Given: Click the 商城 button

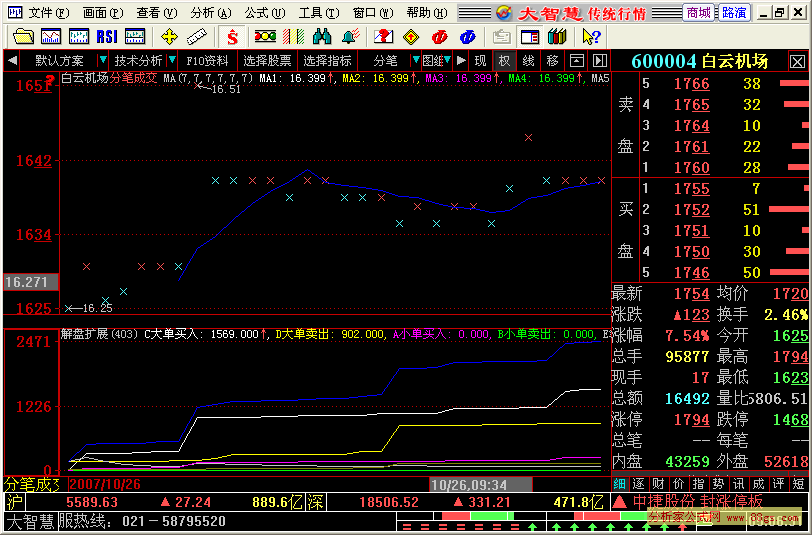Looking at the screenshot, I should pos(699,12).
